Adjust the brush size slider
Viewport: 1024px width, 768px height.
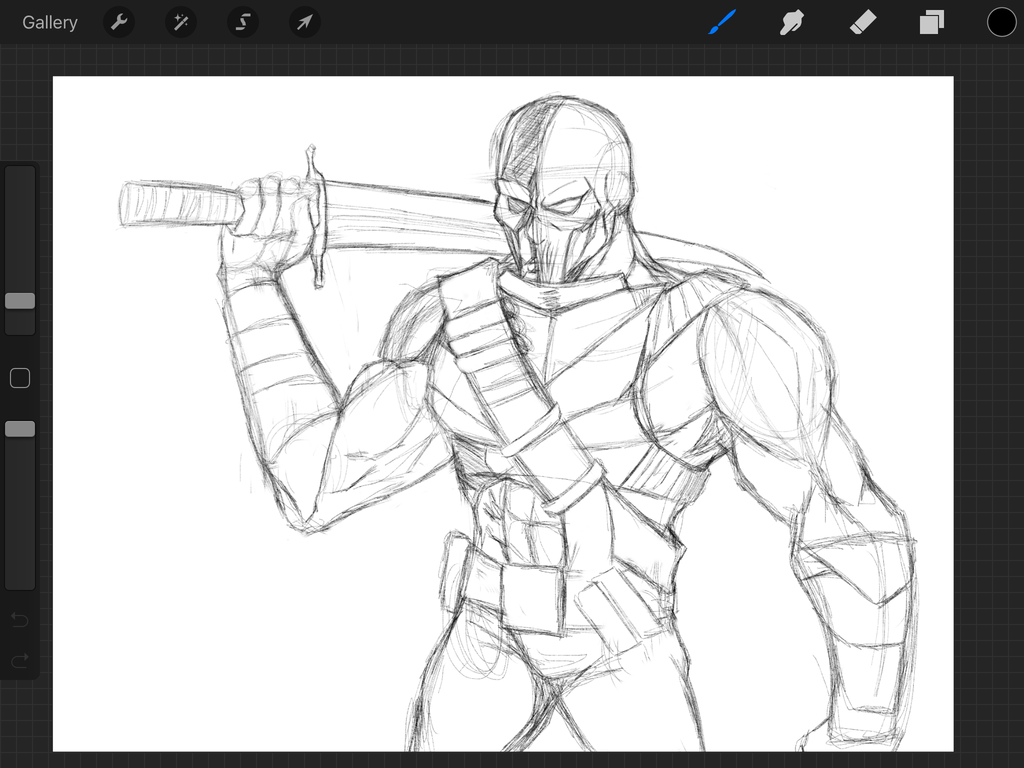[20, 301]
